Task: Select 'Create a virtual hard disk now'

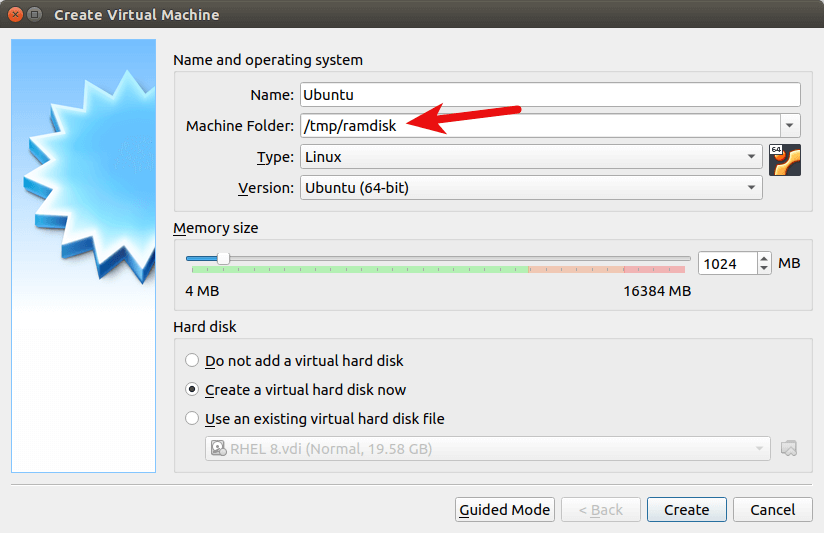Action: click(192, 390)
